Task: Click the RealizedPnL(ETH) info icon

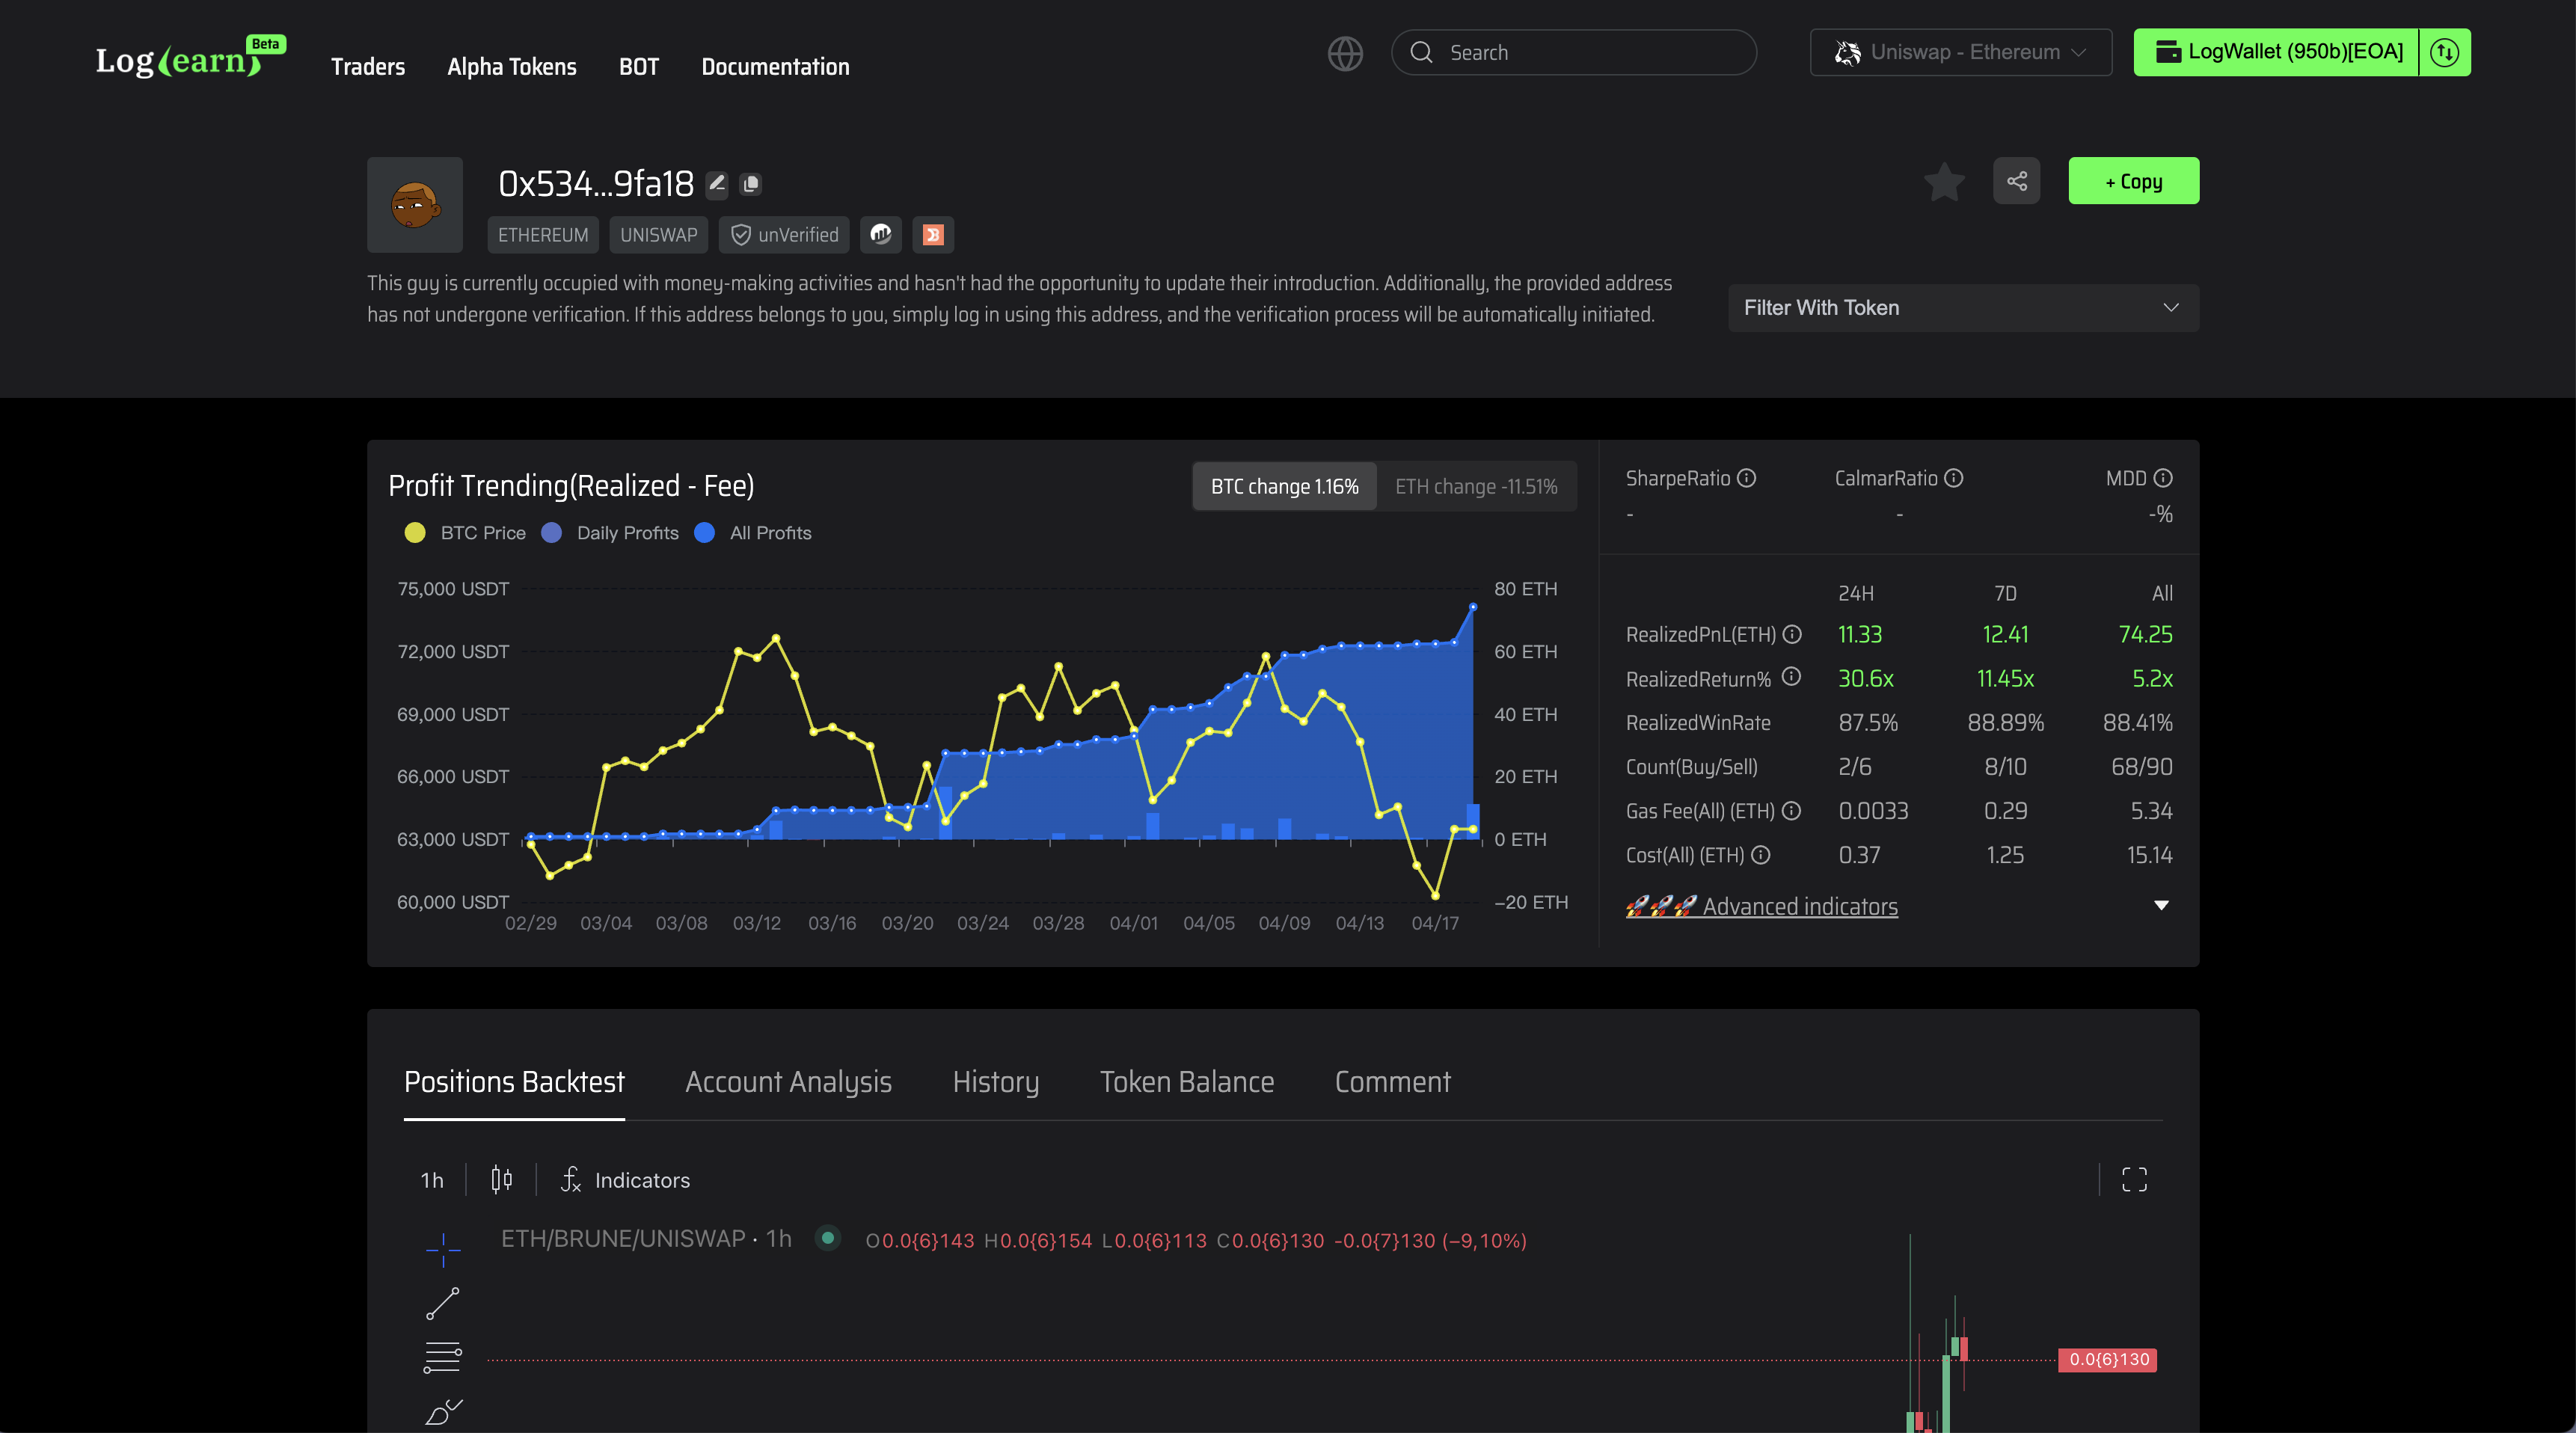Action: pos(1792,634)
